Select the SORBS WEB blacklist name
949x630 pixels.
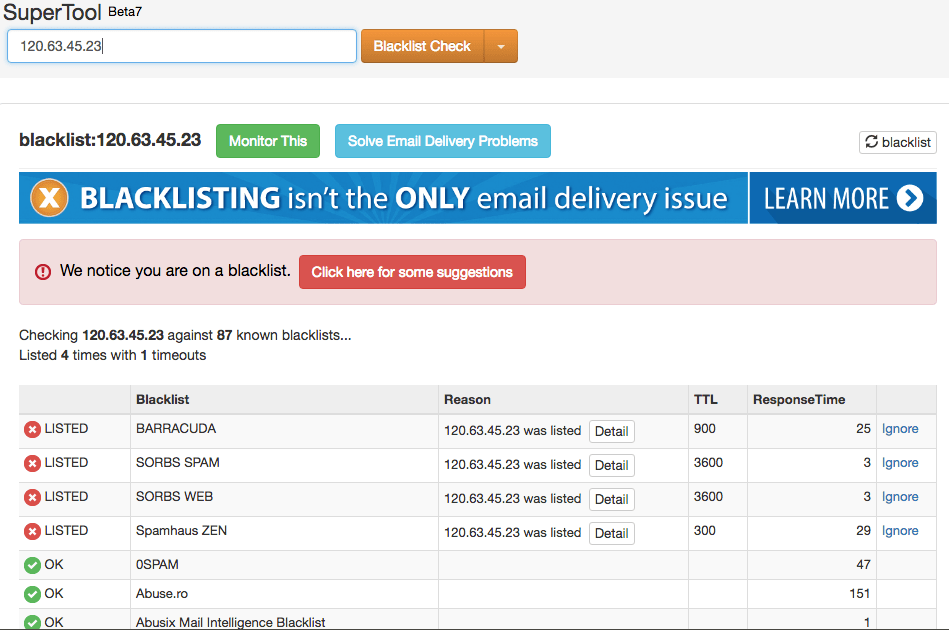click(x=174, y=496)
